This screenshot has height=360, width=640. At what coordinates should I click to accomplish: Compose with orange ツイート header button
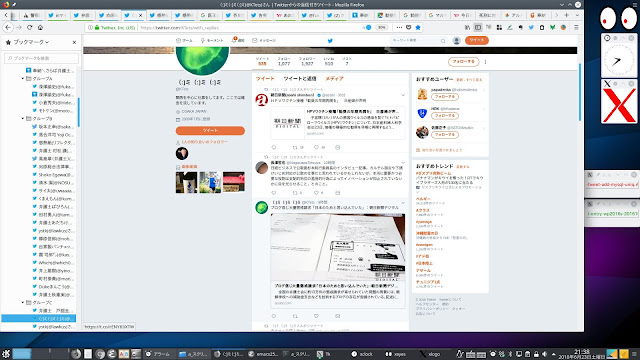[476, 40]
